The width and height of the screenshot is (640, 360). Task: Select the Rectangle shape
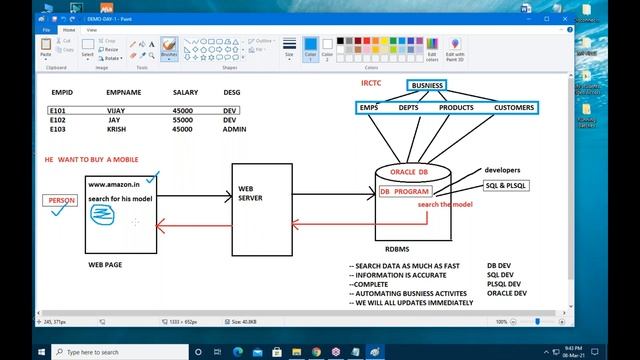click(x=211, y=42)
